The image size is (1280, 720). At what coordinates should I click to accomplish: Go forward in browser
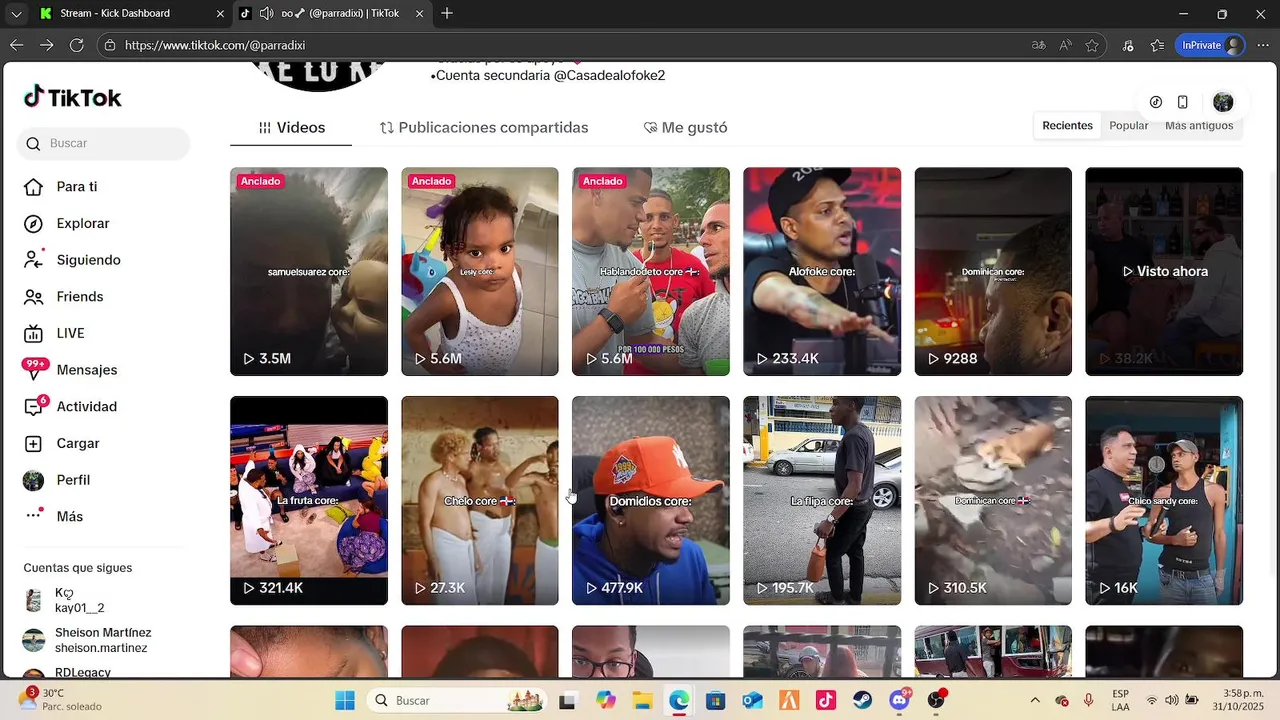pyautogui.click(x=46, y=45)
